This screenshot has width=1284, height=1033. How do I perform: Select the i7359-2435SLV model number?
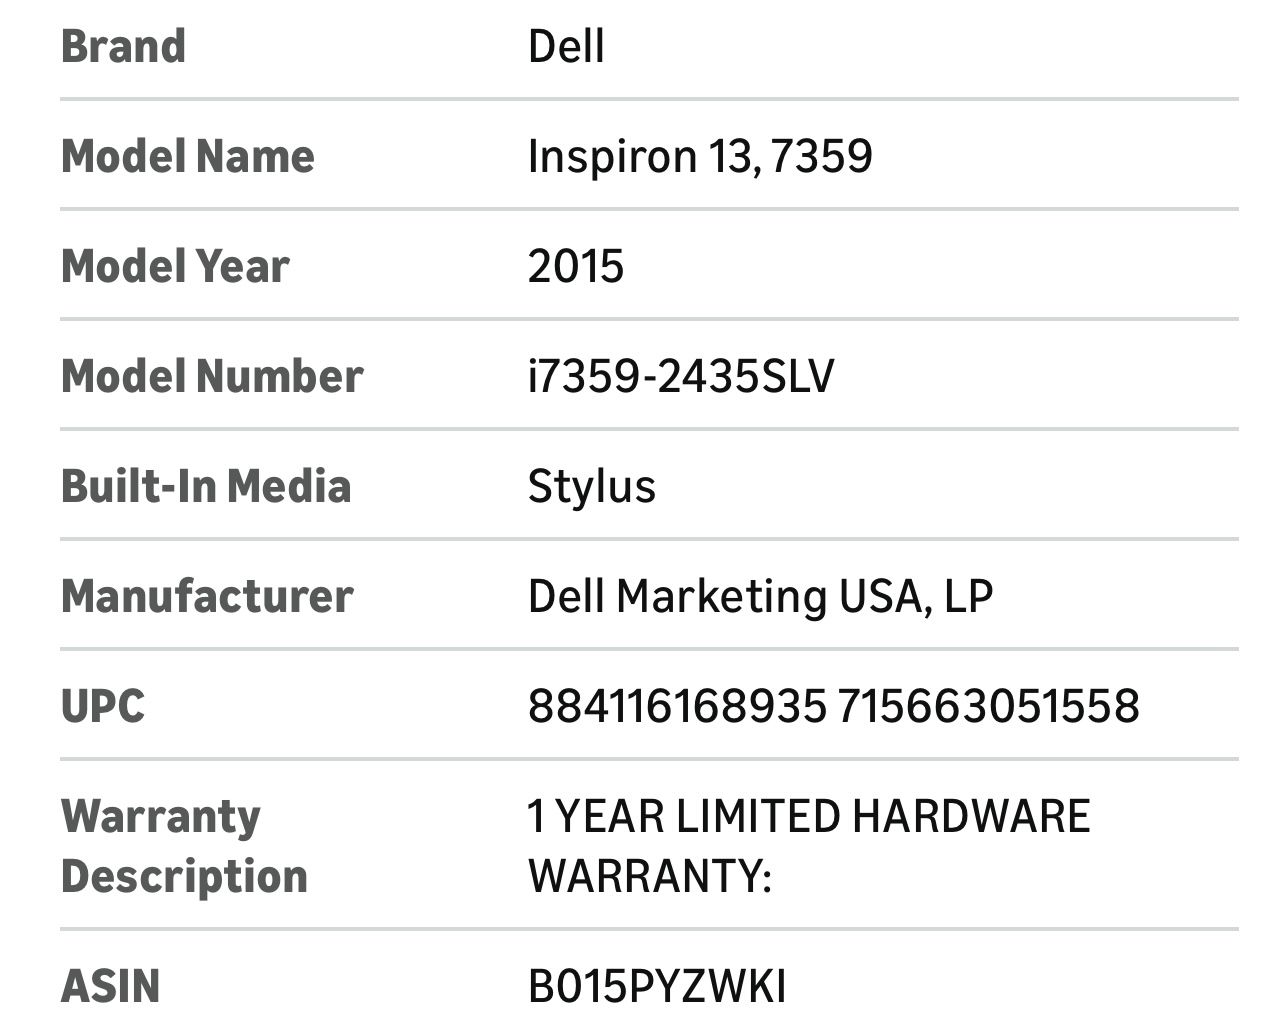coord(681,376)
